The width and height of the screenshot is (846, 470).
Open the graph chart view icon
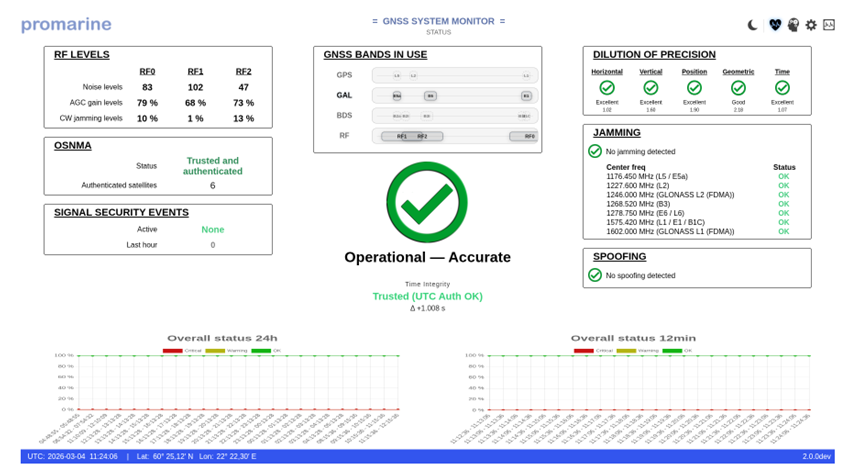click(x=829, y=25)
